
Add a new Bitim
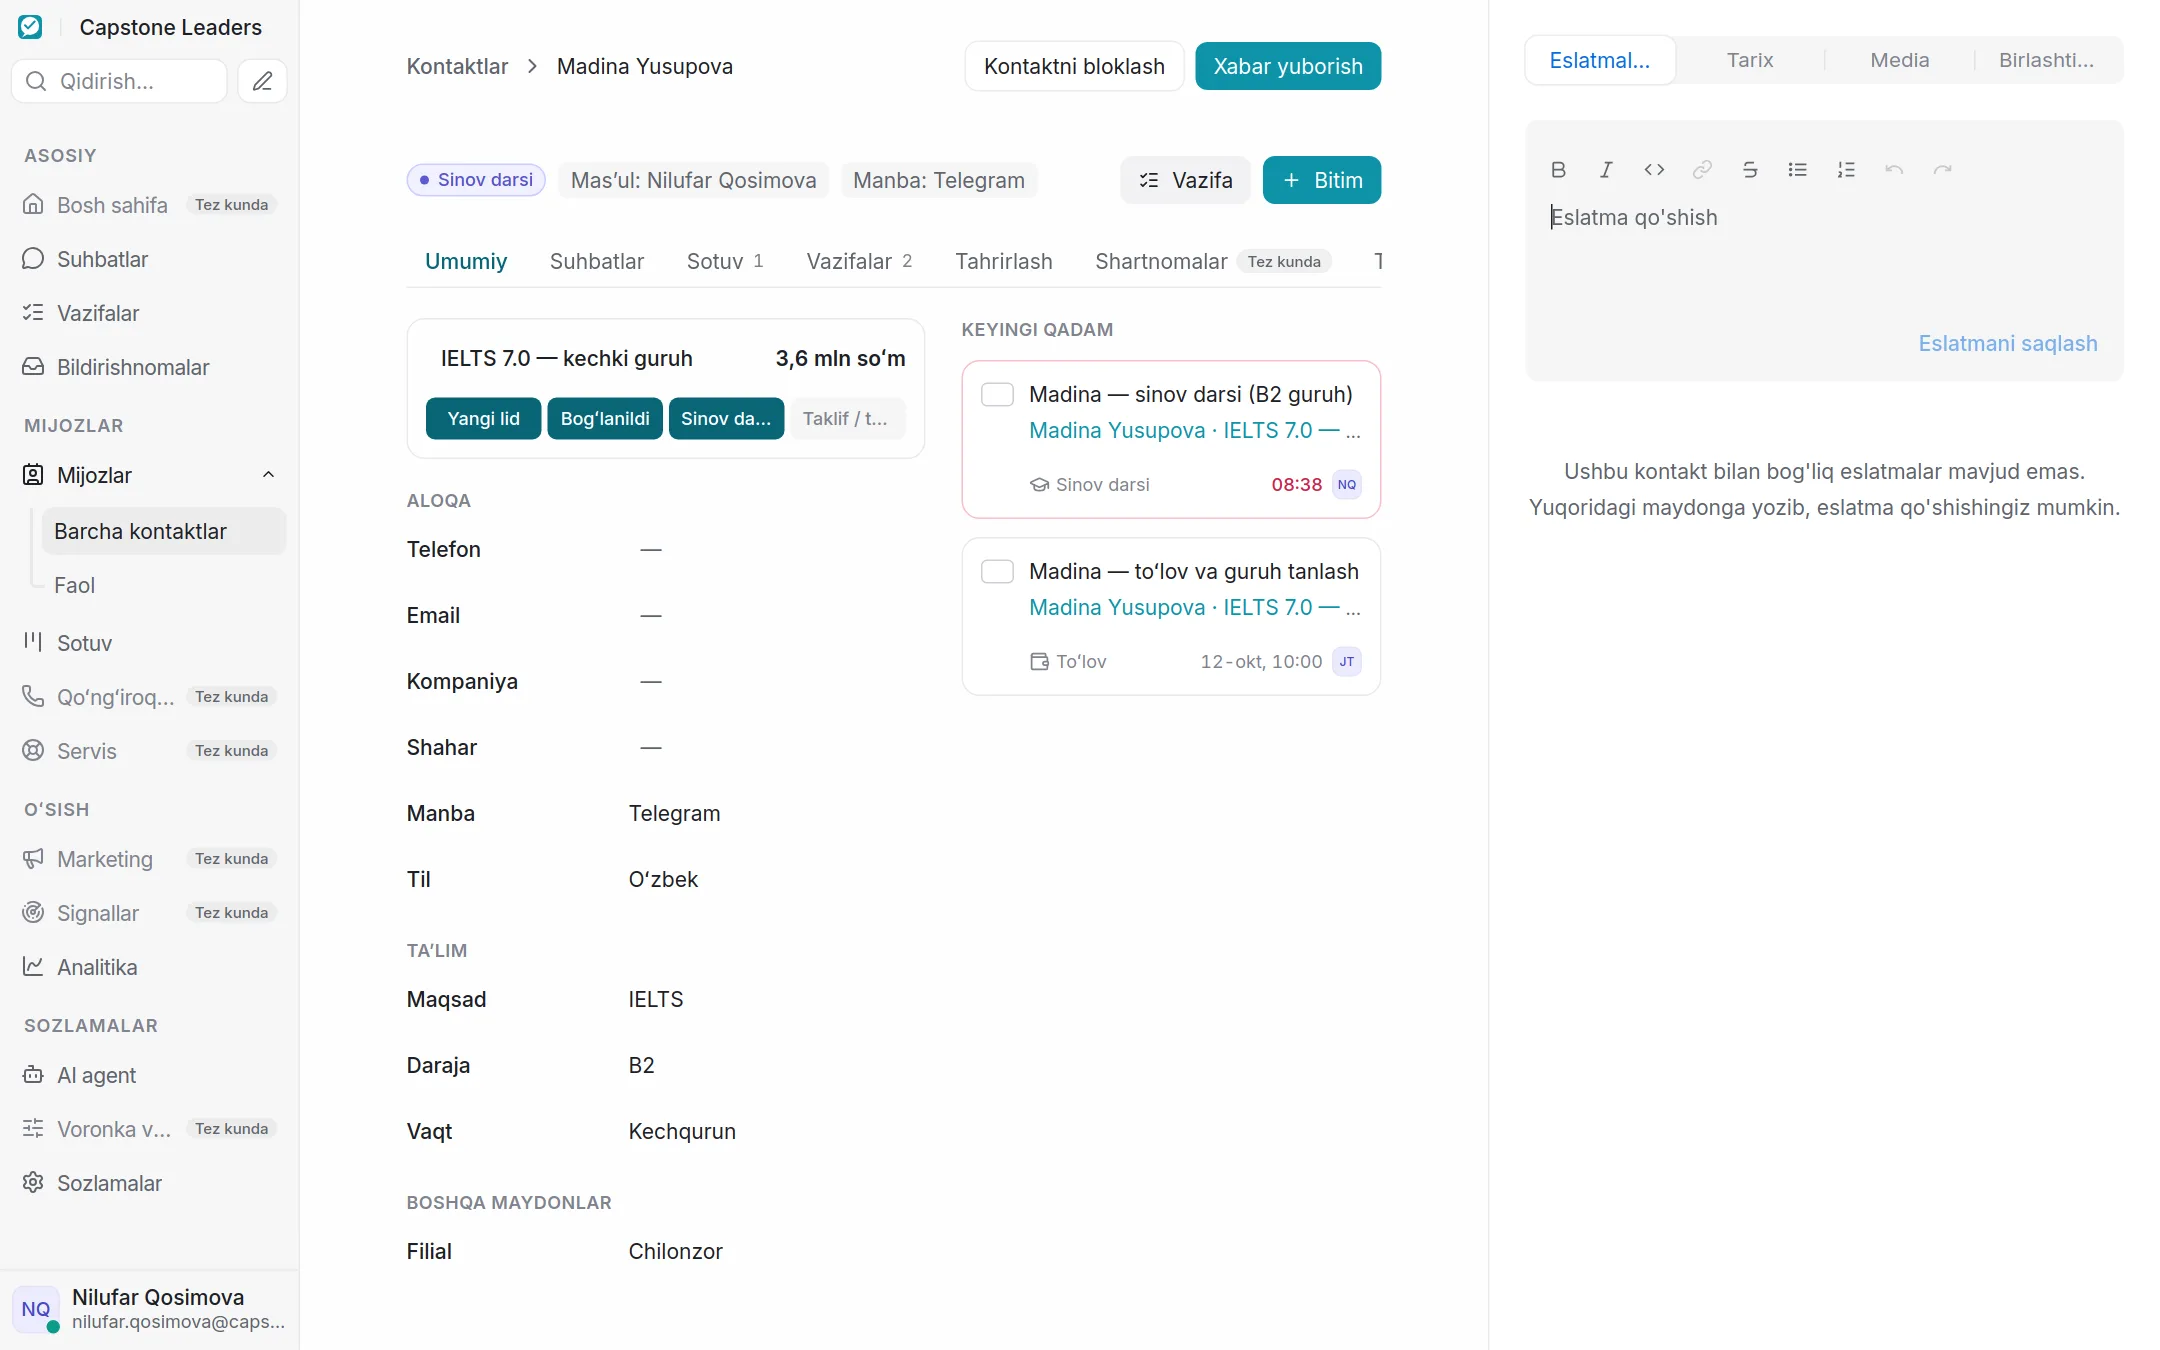[1322, 180]
